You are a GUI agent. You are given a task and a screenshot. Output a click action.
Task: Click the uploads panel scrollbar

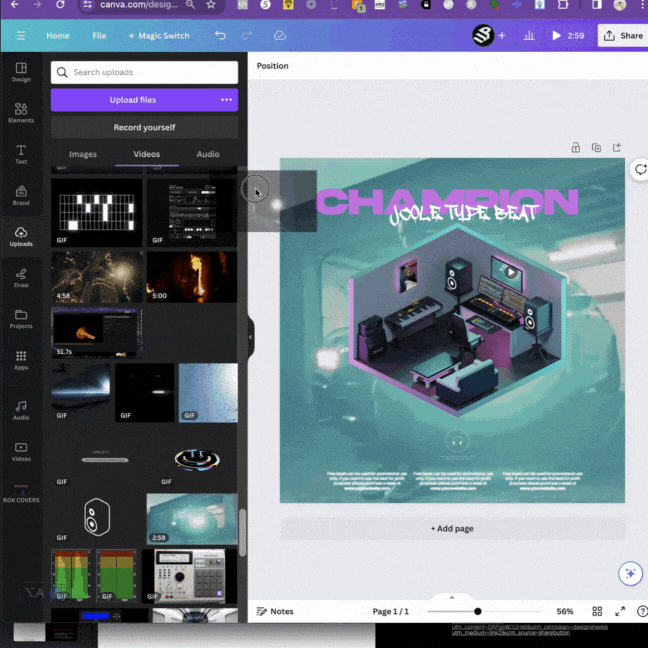[243, 532]
